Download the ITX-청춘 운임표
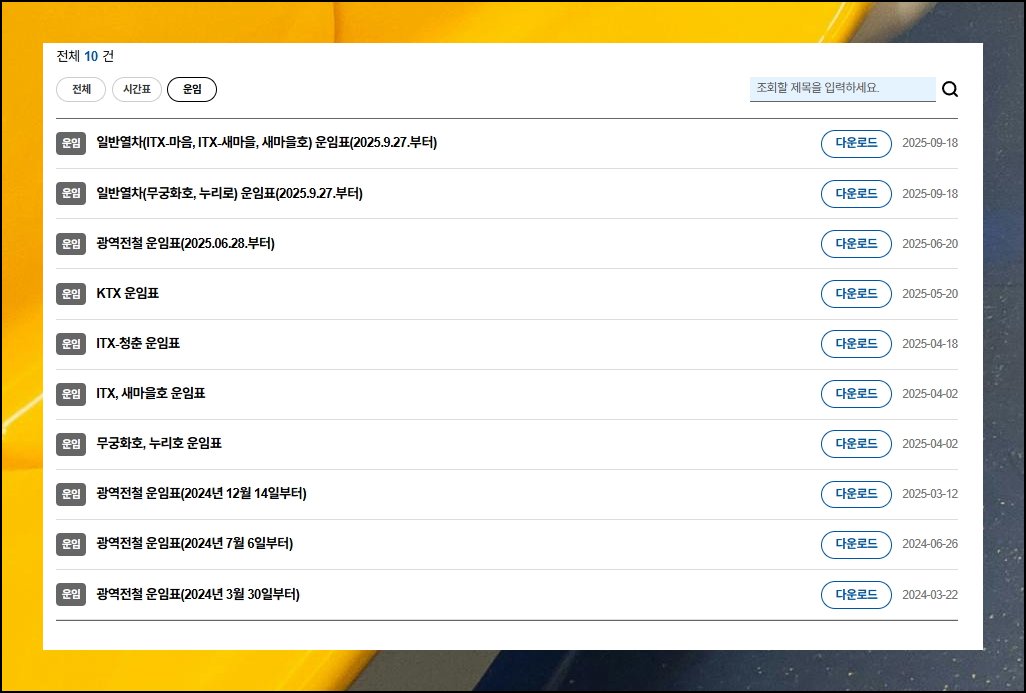 (x=856, y=344)
